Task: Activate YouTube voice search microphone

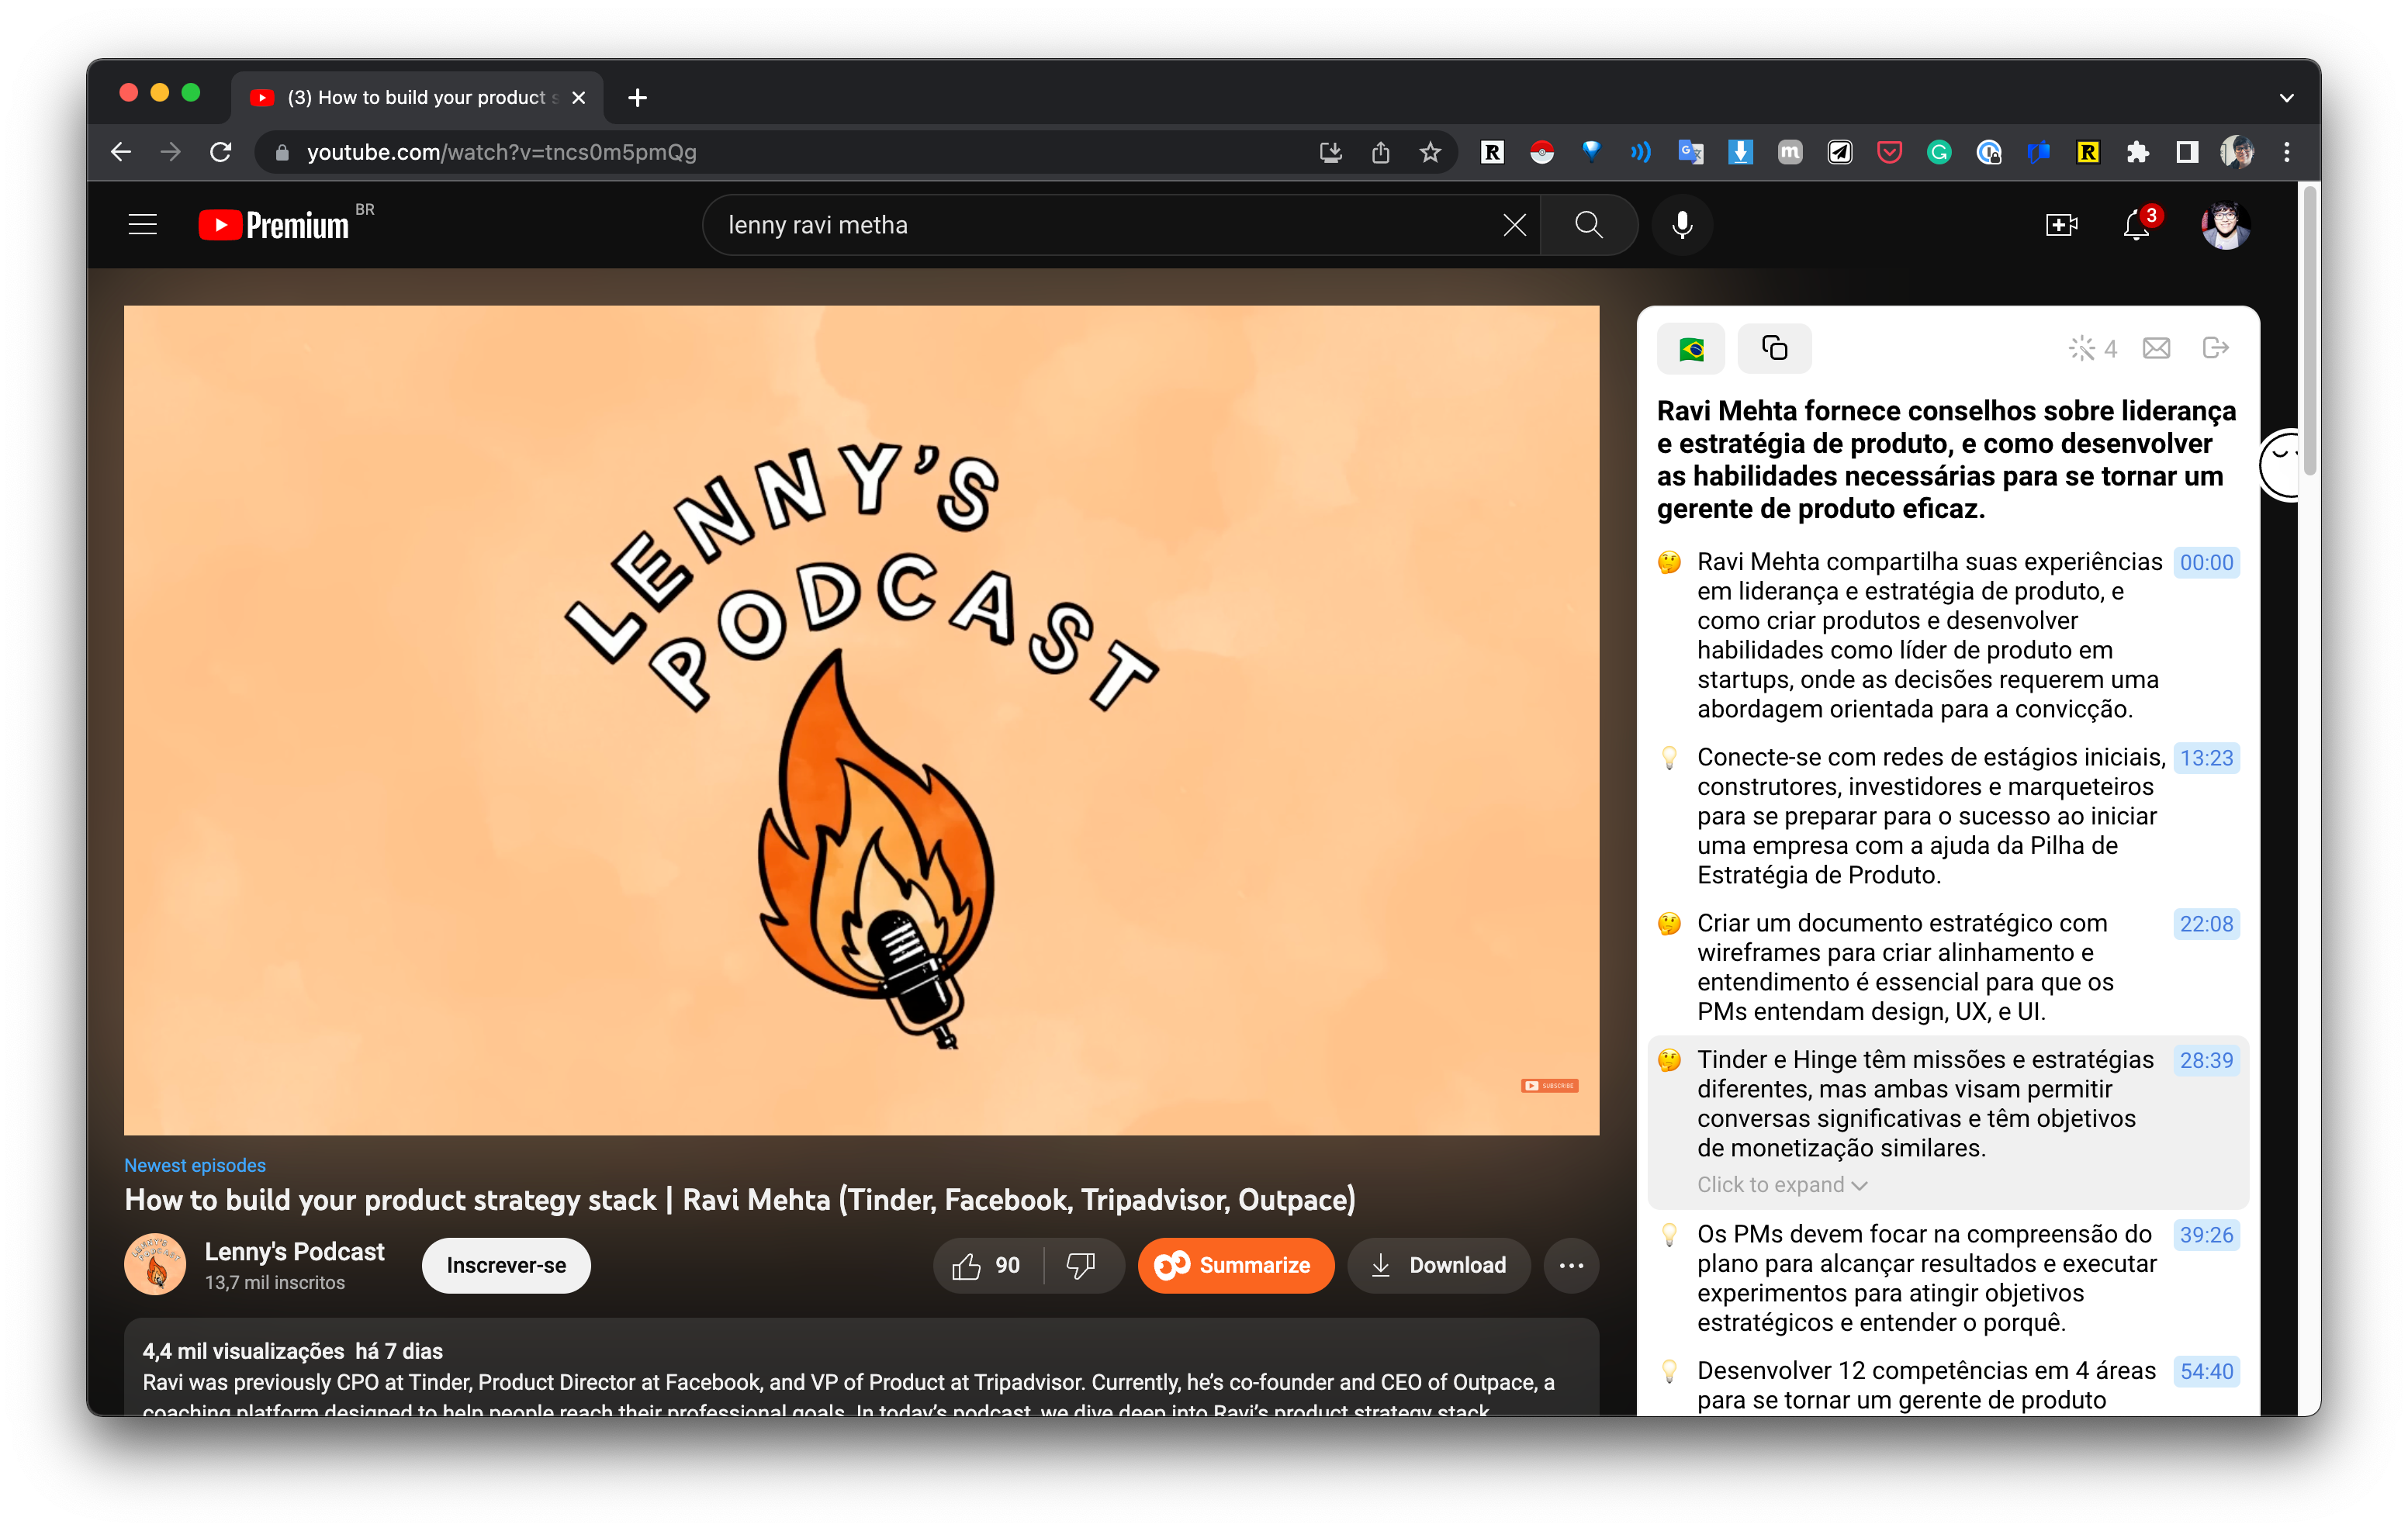Action: (1681, 224)
